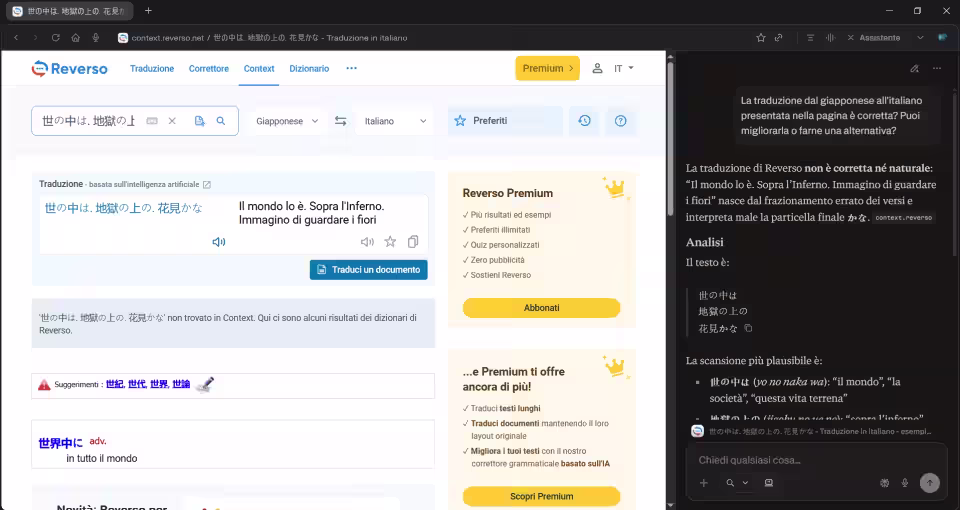Screen dimensions: 960x510
Task: Click the suggestion link 世代
Action: click(137, 384)
